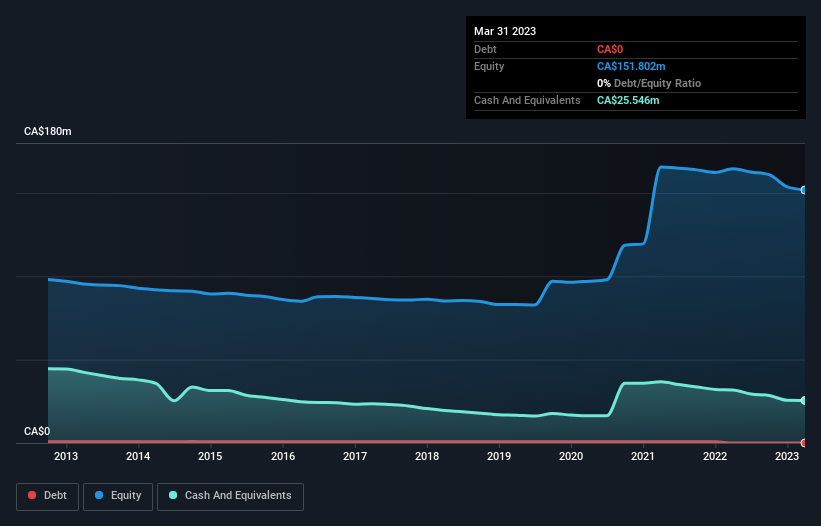Toggle the Equity legend button

[118, 496]
